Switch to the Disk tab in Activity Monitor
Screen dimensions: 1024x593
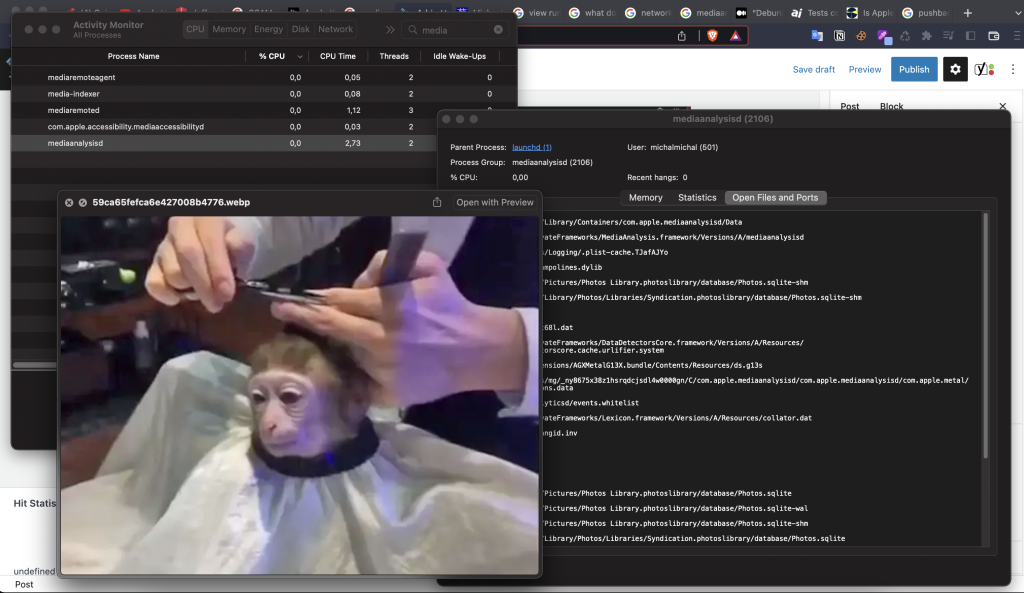pos(301,29)
